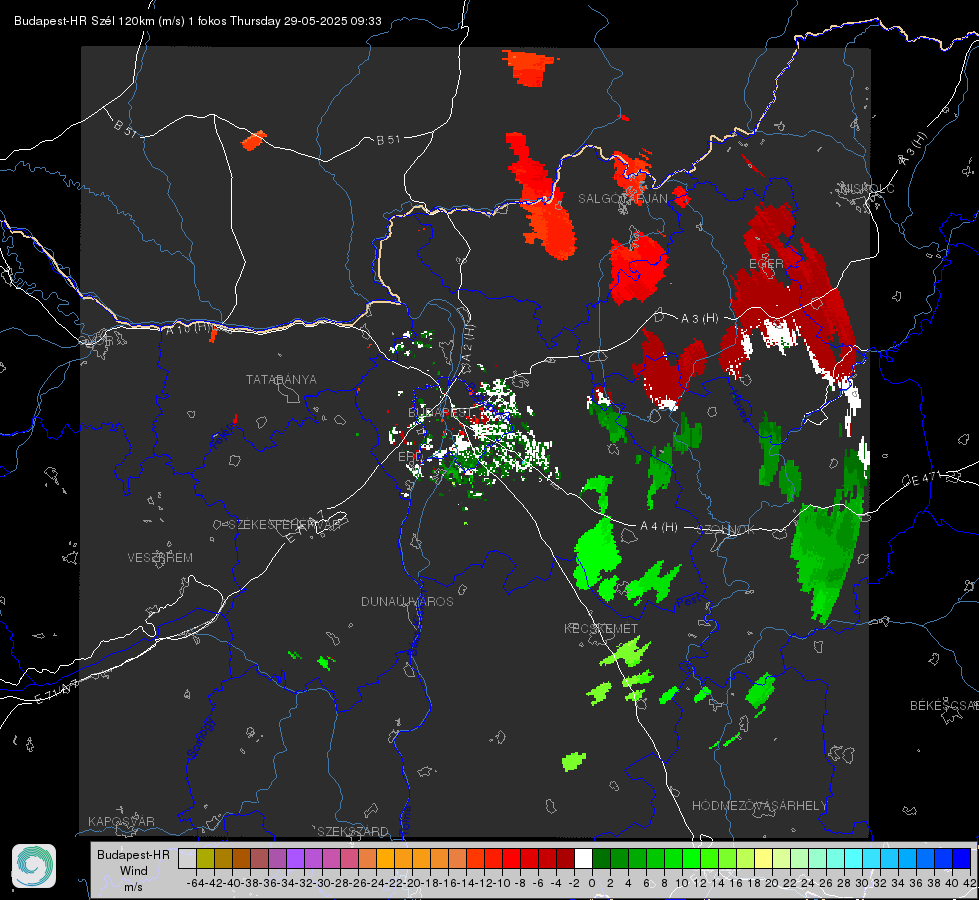979x900 pixels.
Task: Pick the amber swatch between -24 and -22
Action: (385, 858)
